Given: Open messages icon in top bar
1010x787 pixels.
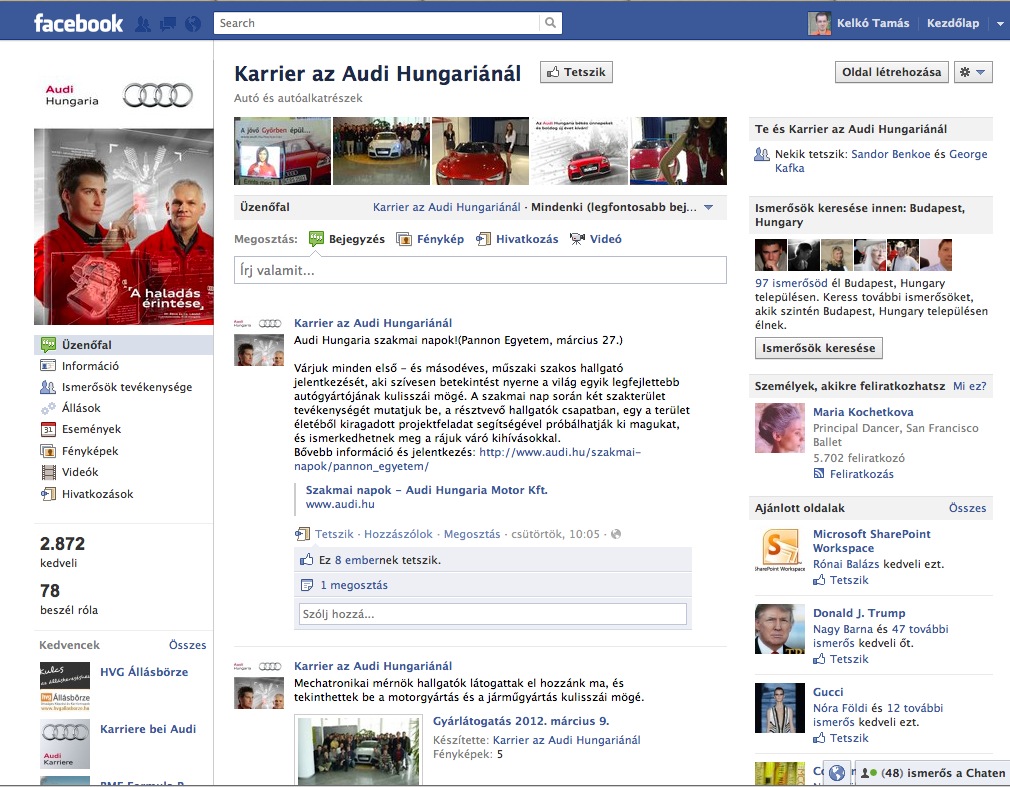Looking at the screenshot, I should pos(168,24).
